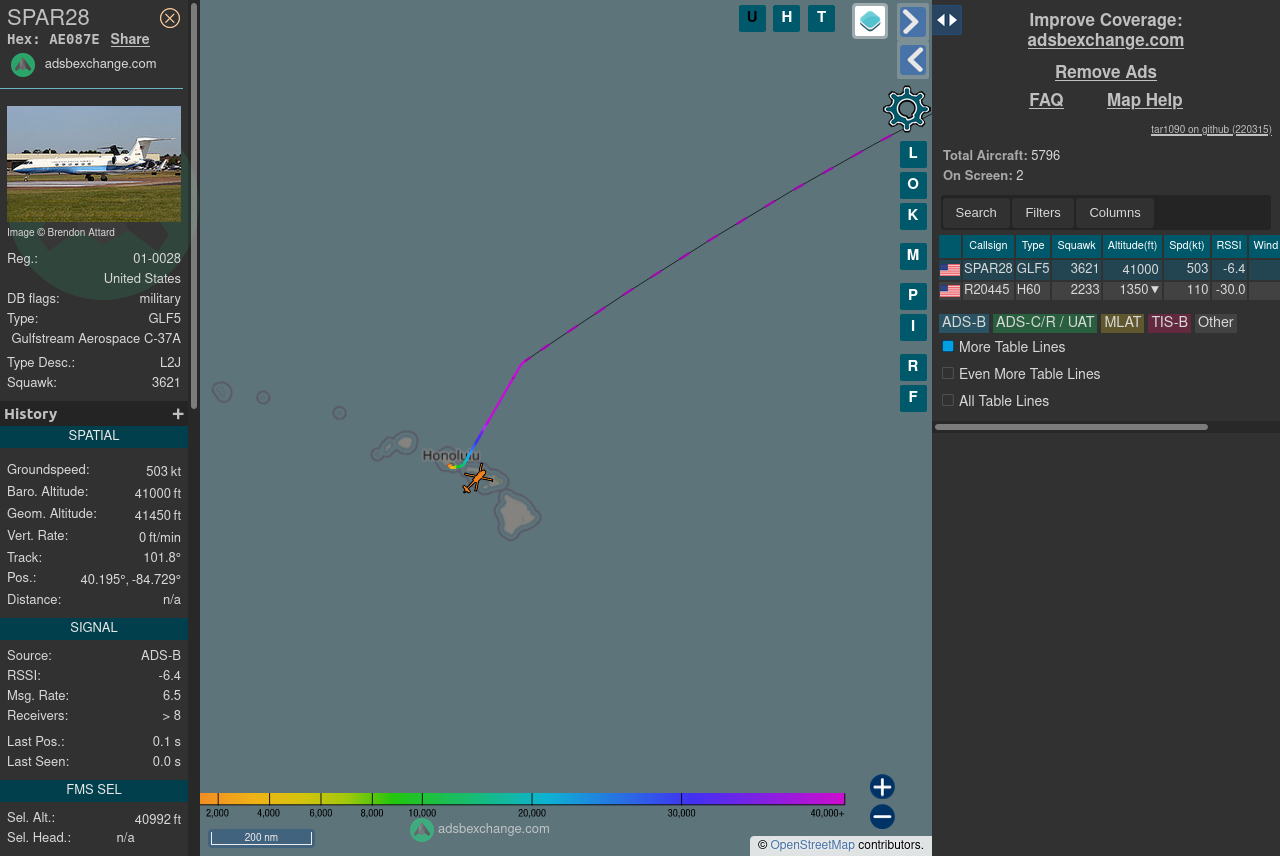Select the orange aircraft icon on map
The image size is (1280, 856).
tap(477, 479)
